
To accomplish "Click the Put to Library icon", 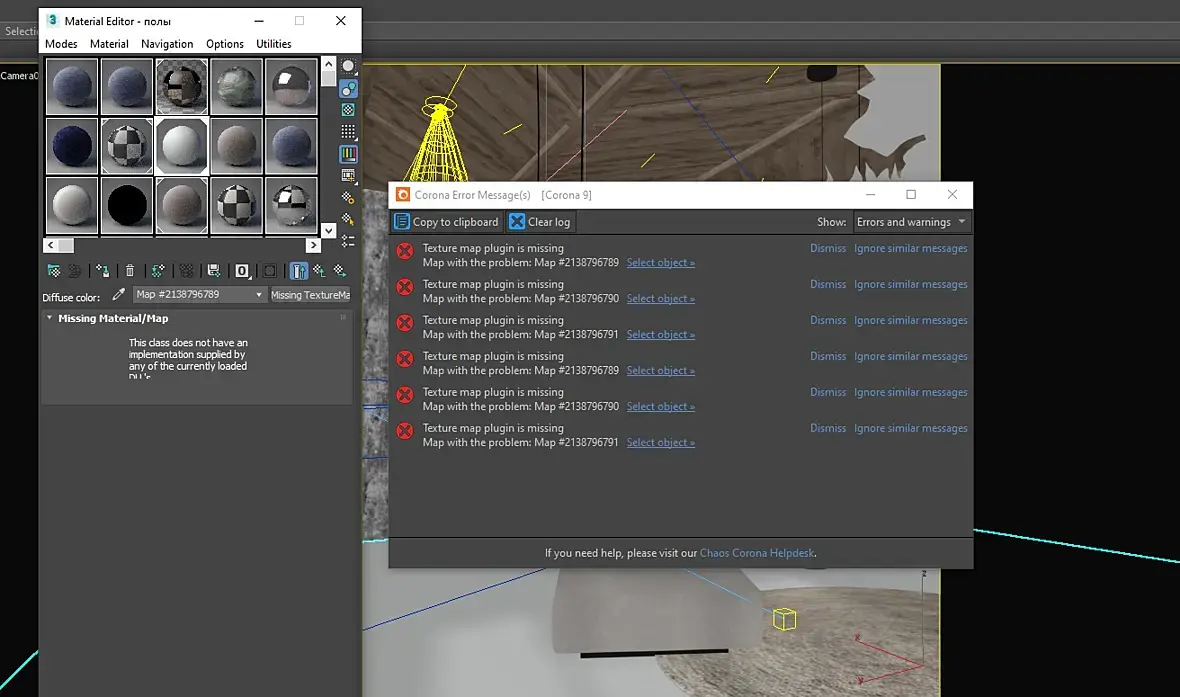I will coord(214,271).
